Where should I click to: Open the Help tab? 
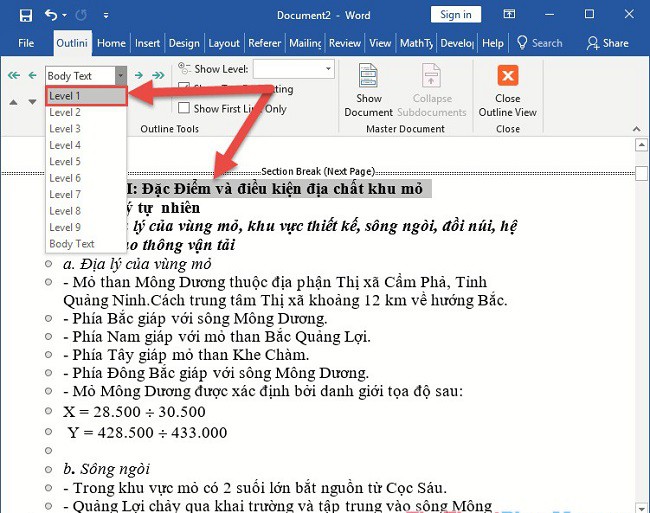pos(492,43)
